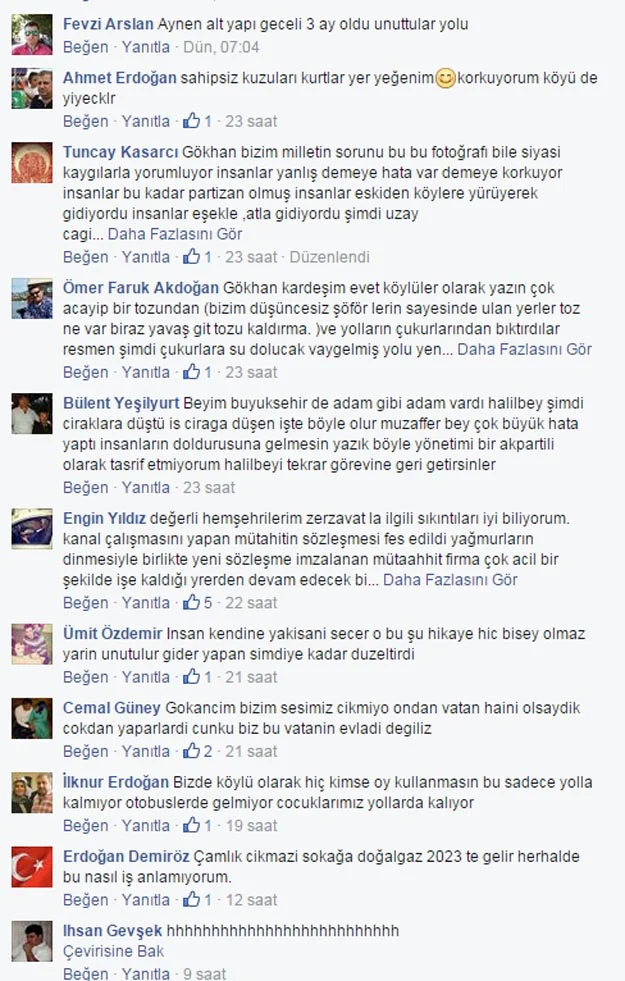The width and height of the screenshot is (625, 981).
Task: Open Fevzi Arslan's profile picture
Action: (x=32, y=34)
